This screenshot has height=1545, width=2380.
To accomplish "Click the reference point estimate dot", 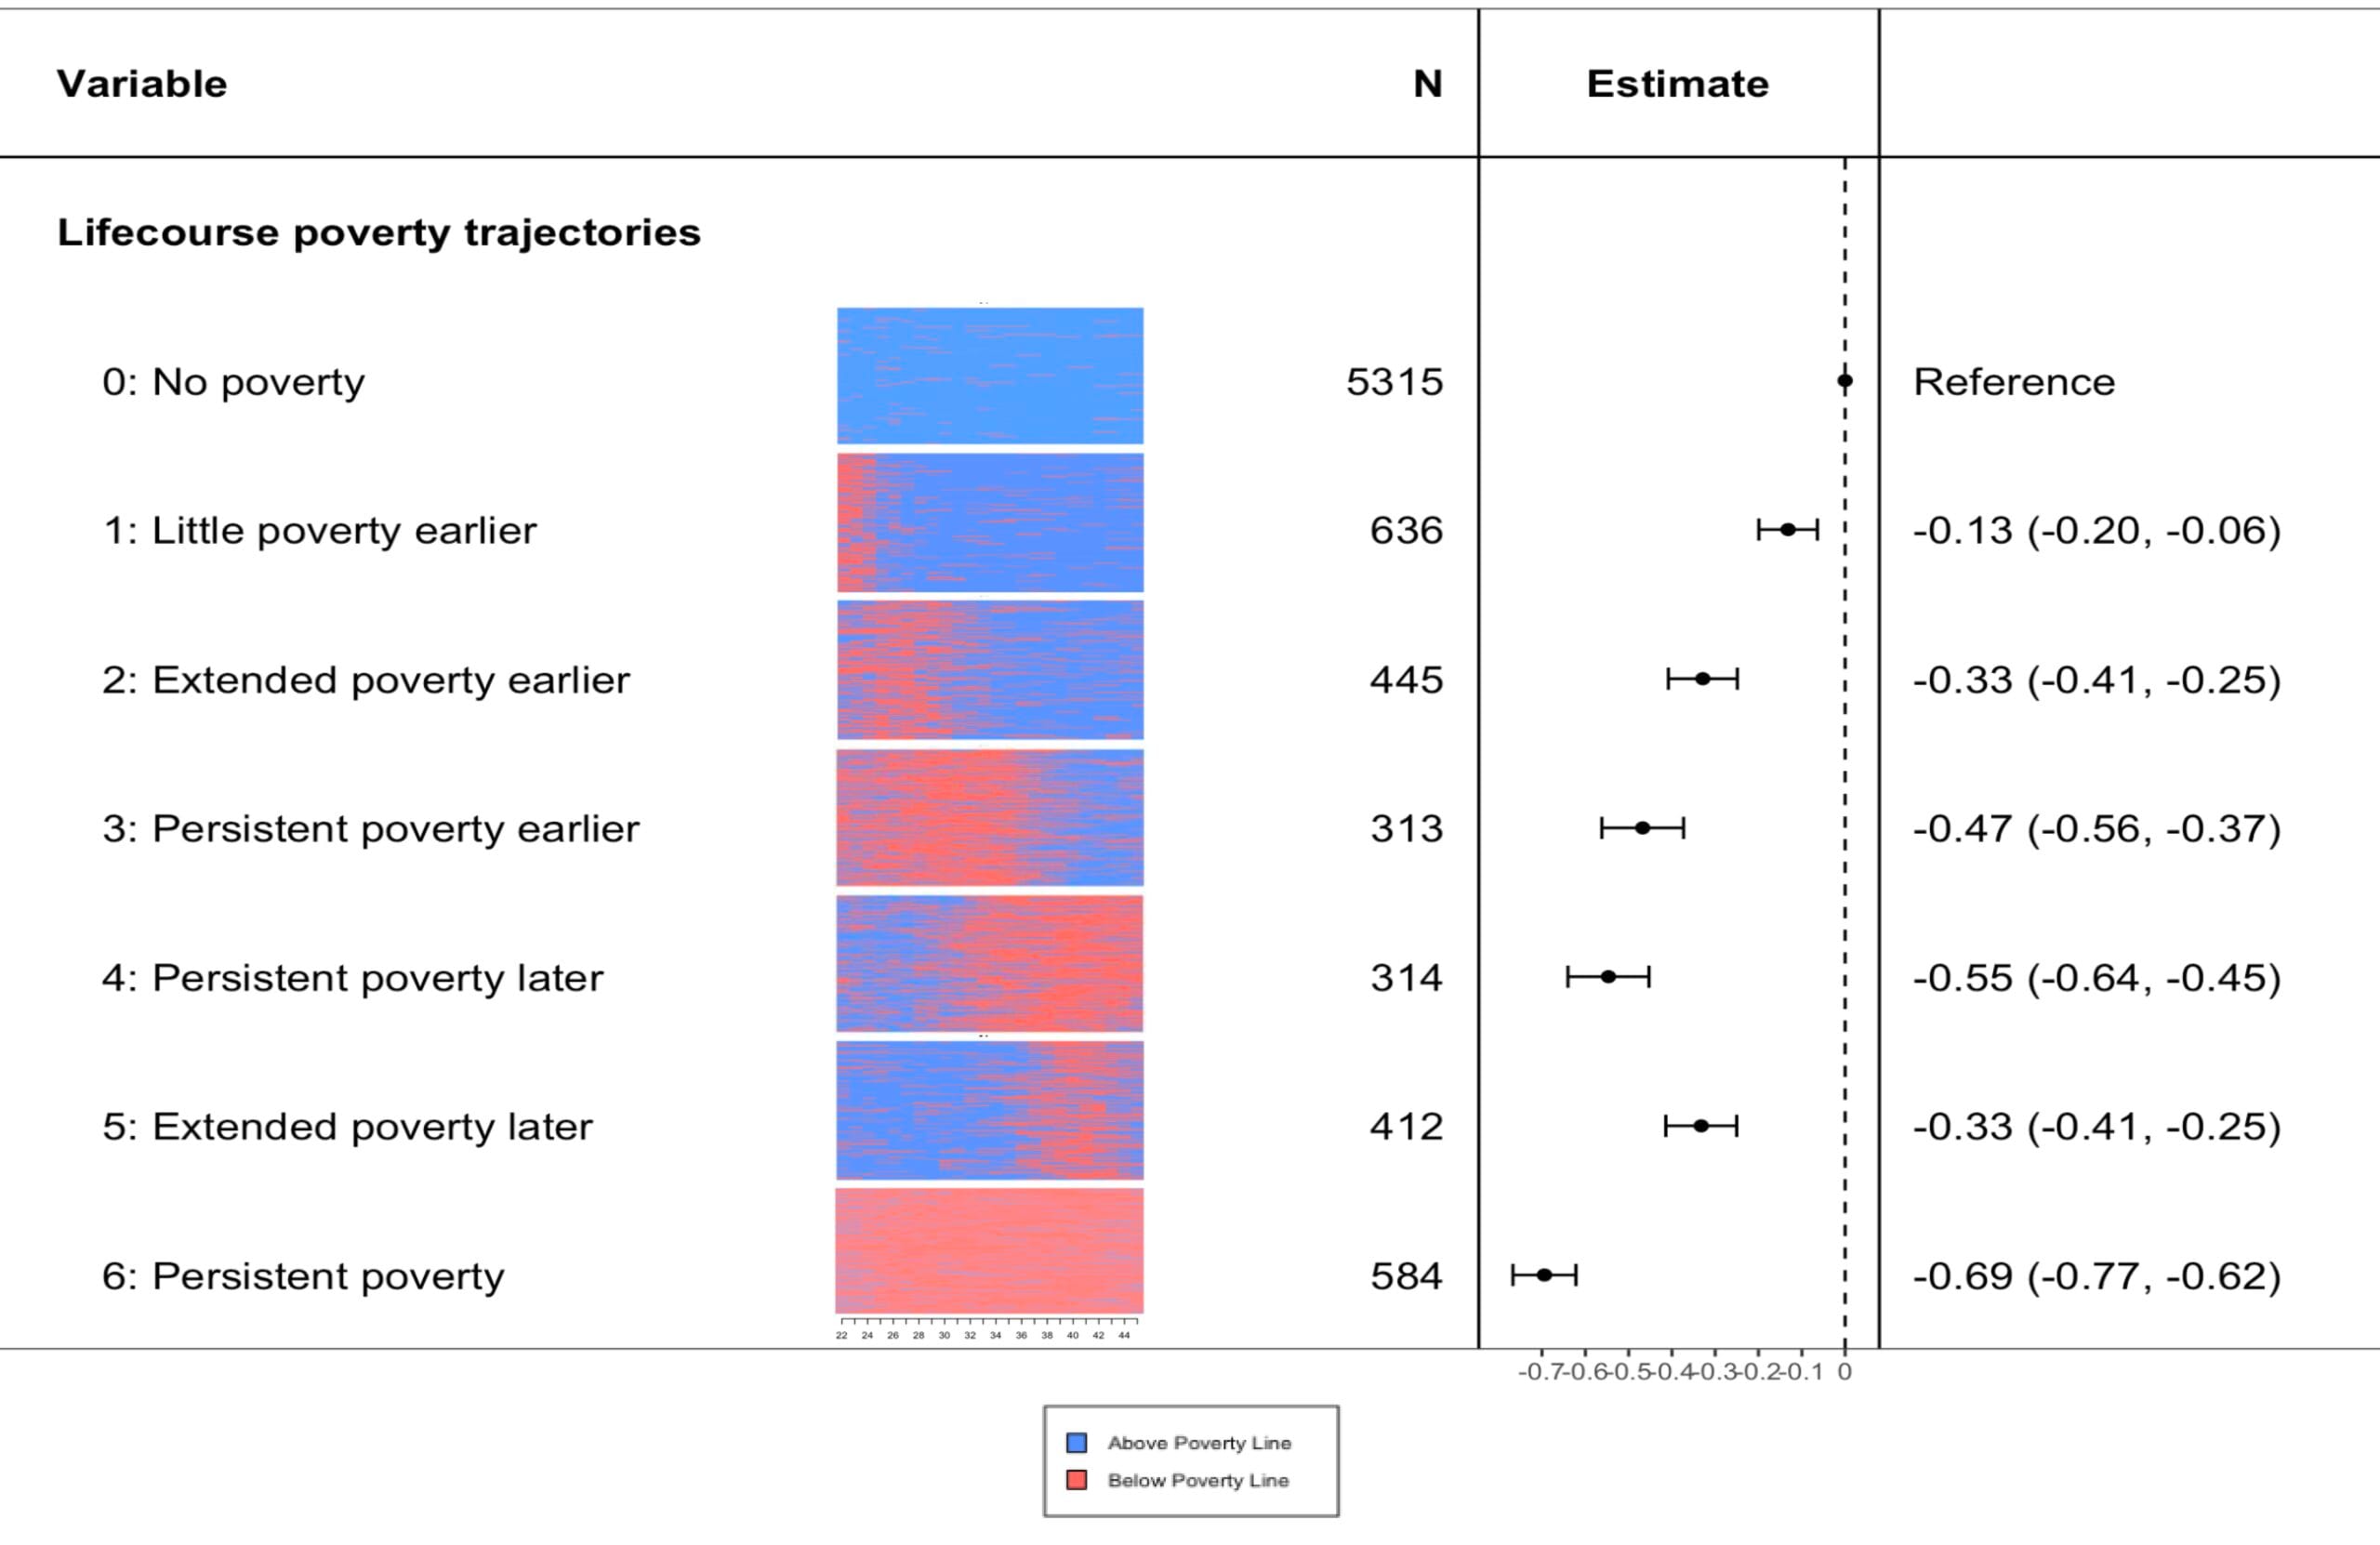I will coord(1845,381).
